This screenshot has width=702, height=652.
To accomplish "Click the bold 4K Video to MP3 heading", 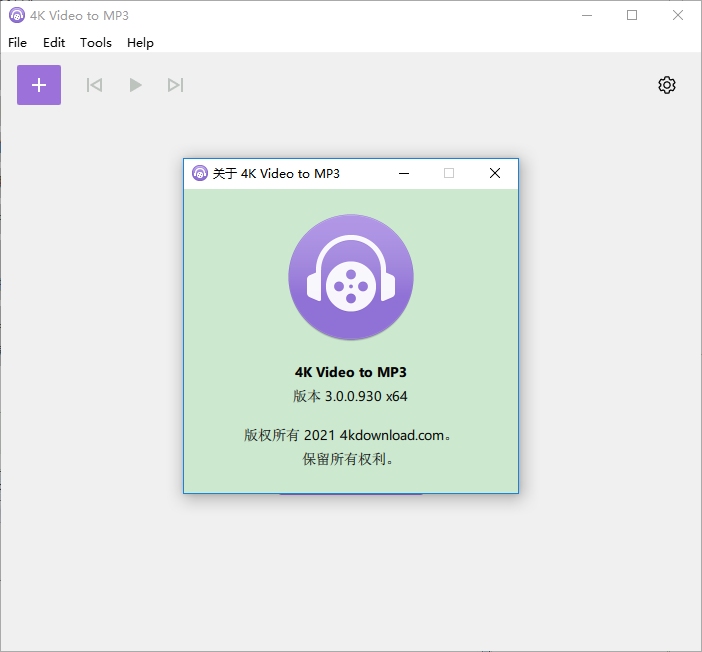I will click(x=351, y=372).
